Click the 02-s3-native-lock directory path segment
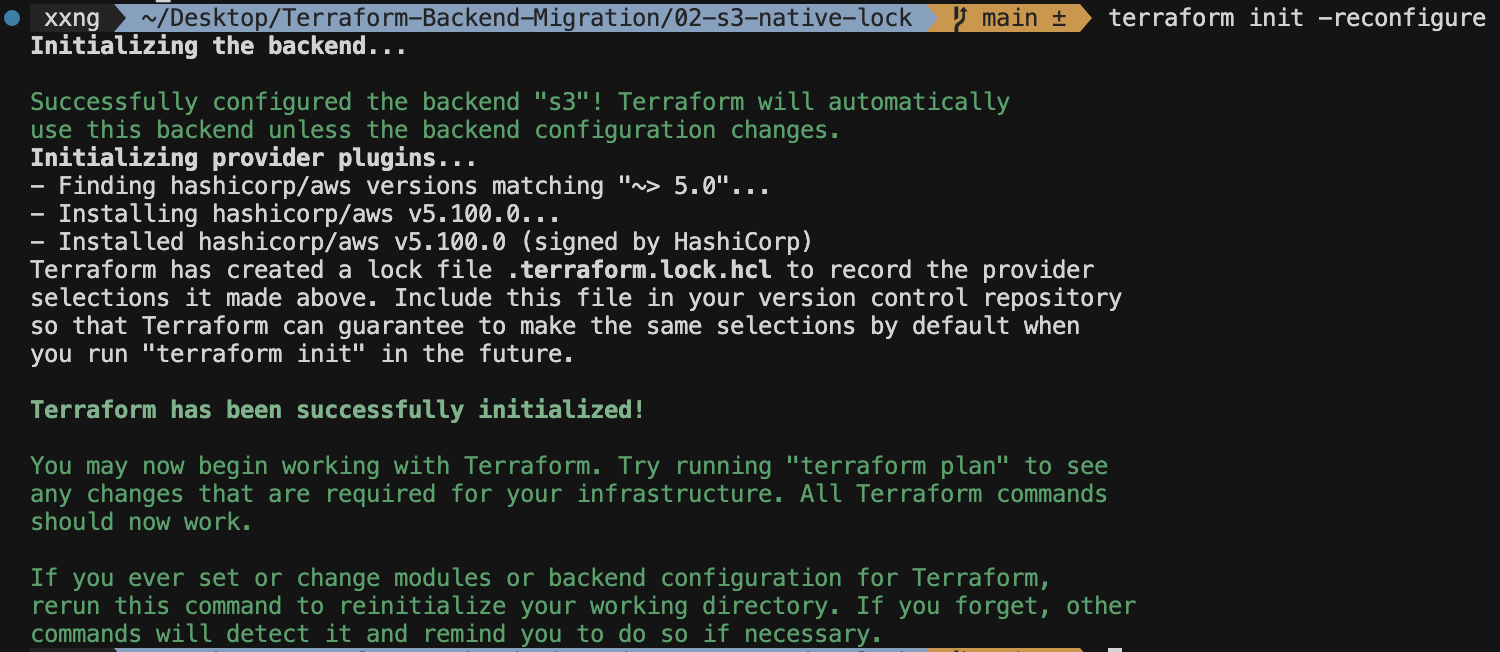Viewport: 1500px width, 652px height. point(527,18)
